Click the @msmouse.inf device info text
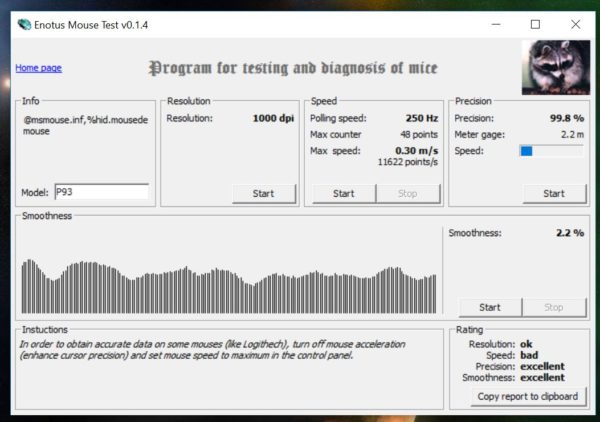This screenshot has width=600, height=422. point(85,125)
